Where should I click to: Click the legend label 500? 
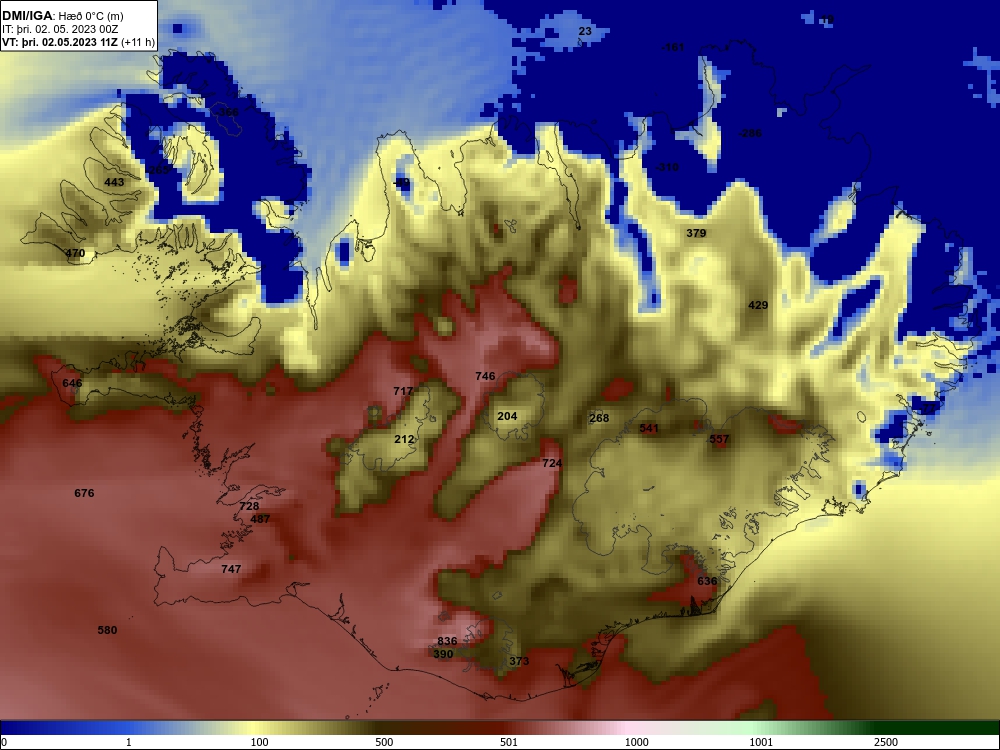tap(384, 742)
